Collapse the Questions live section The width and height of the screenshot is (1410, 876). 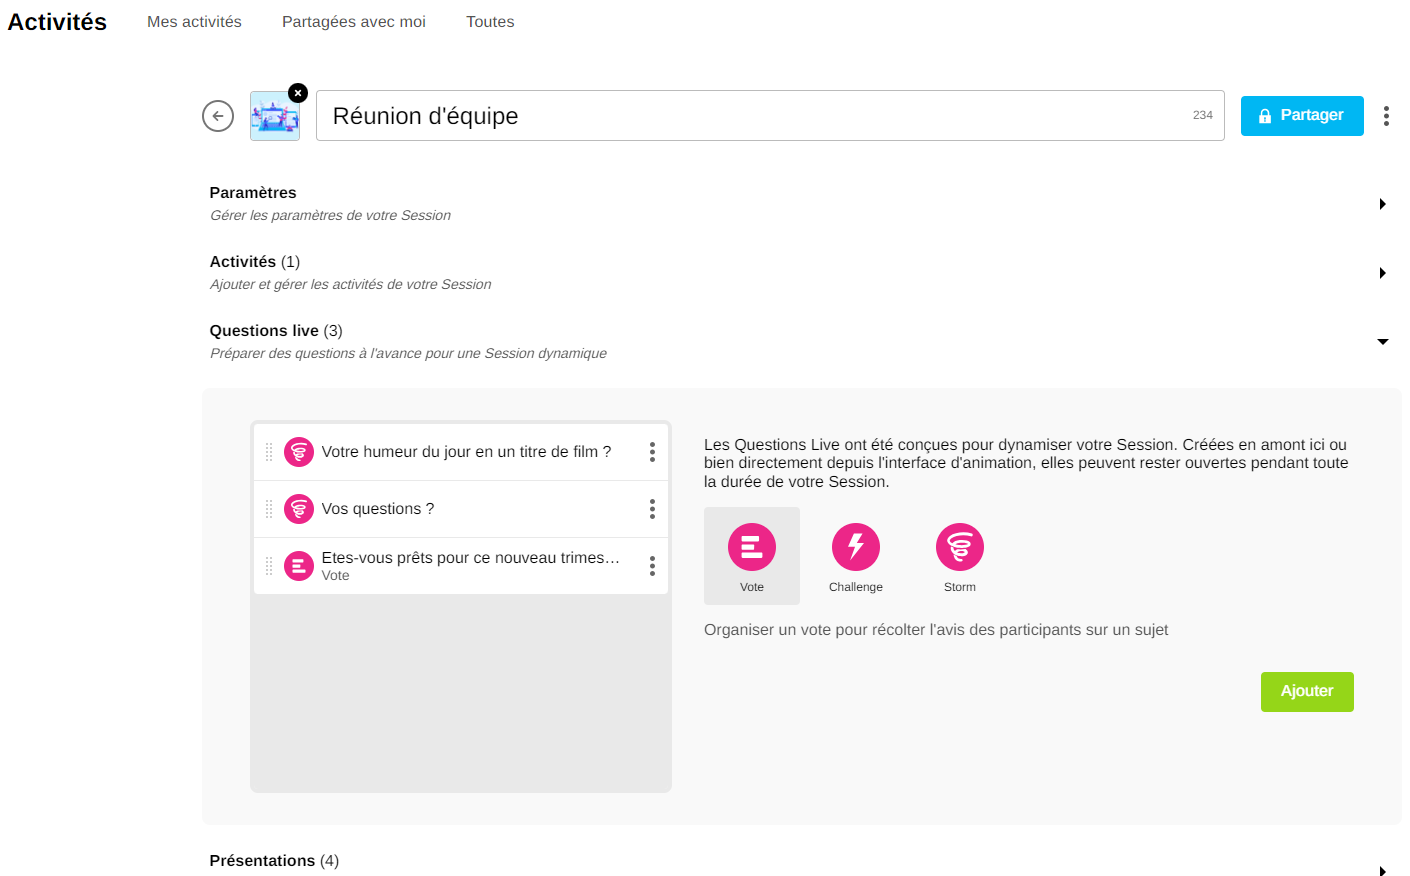click(x=1382, y=342)
